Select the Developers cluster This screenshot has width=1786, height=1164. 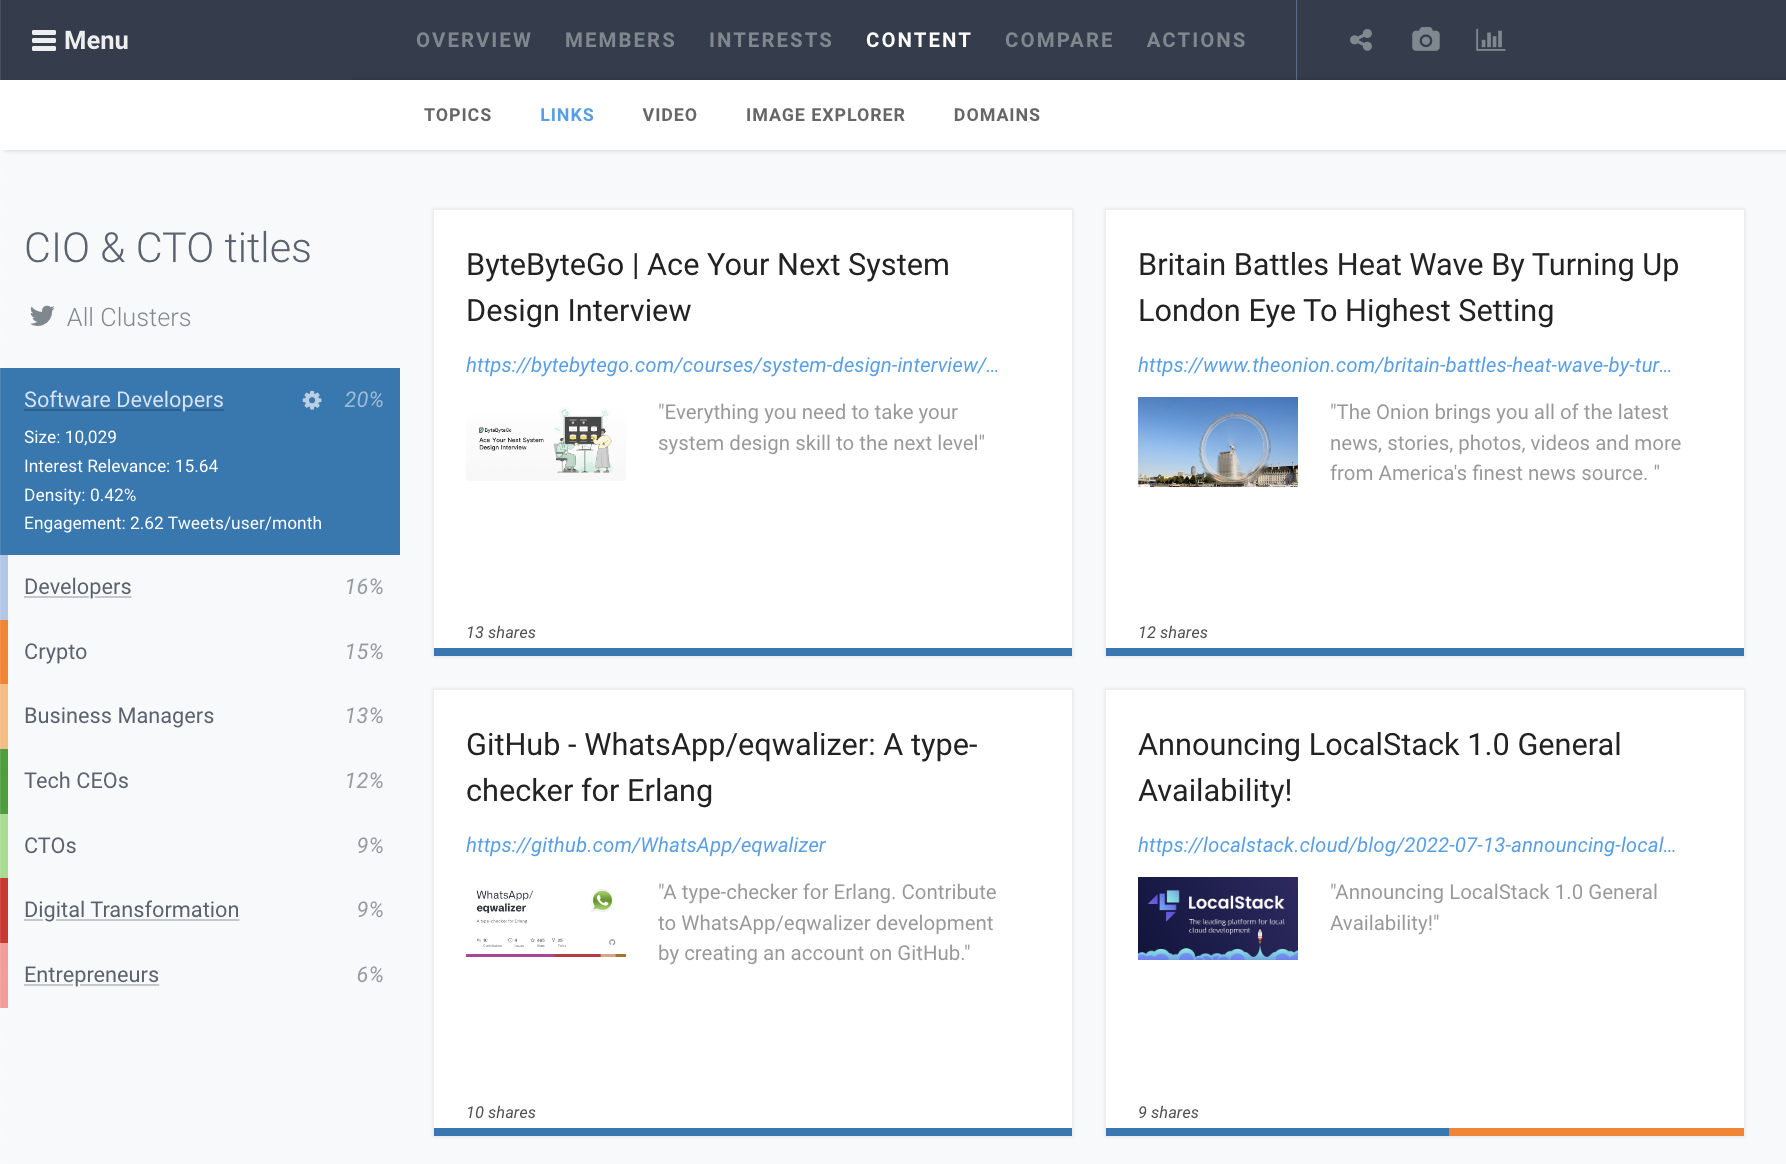(78, 587)
